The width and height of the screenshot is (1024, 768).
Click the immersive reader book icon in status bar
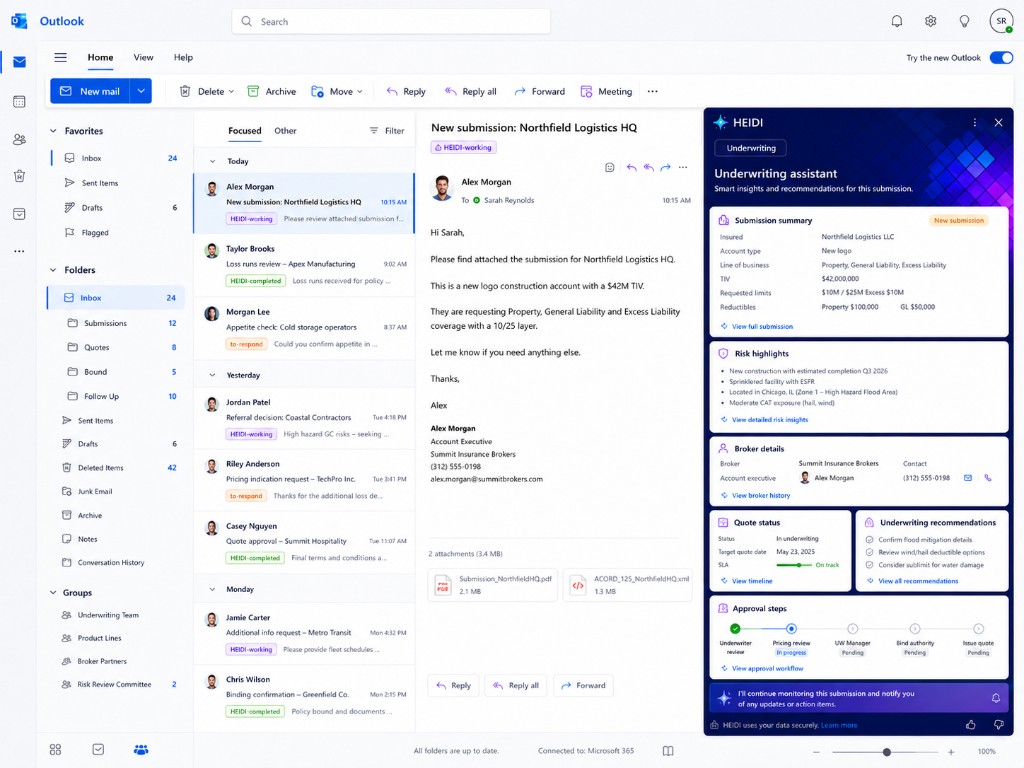[667, 751]
